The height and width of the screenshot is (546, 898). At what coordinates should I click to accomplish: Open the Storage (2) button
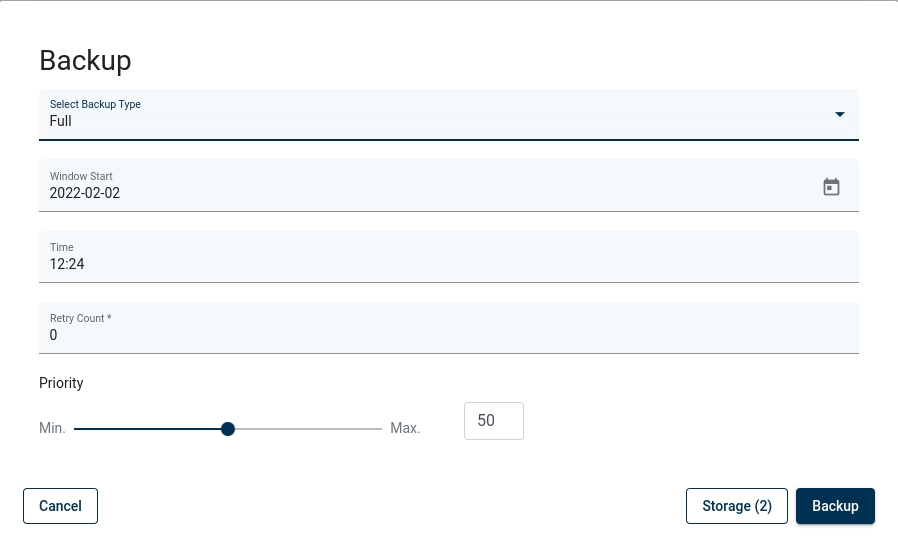(737, 506)
